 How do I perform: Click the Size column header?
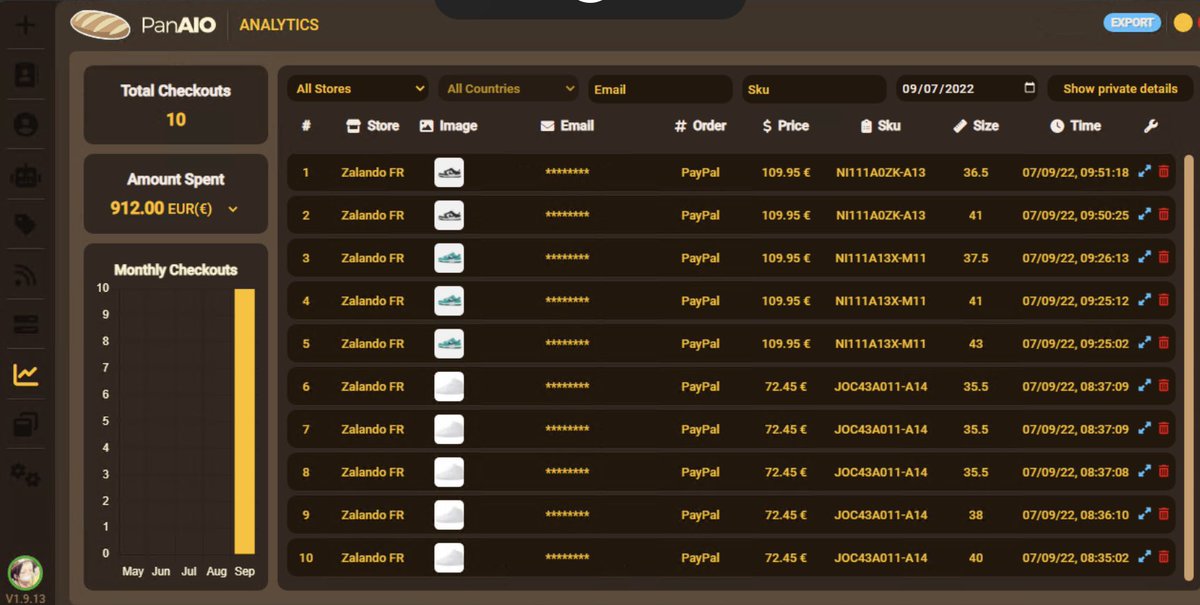pyautogui.click(x=976, y=126)
